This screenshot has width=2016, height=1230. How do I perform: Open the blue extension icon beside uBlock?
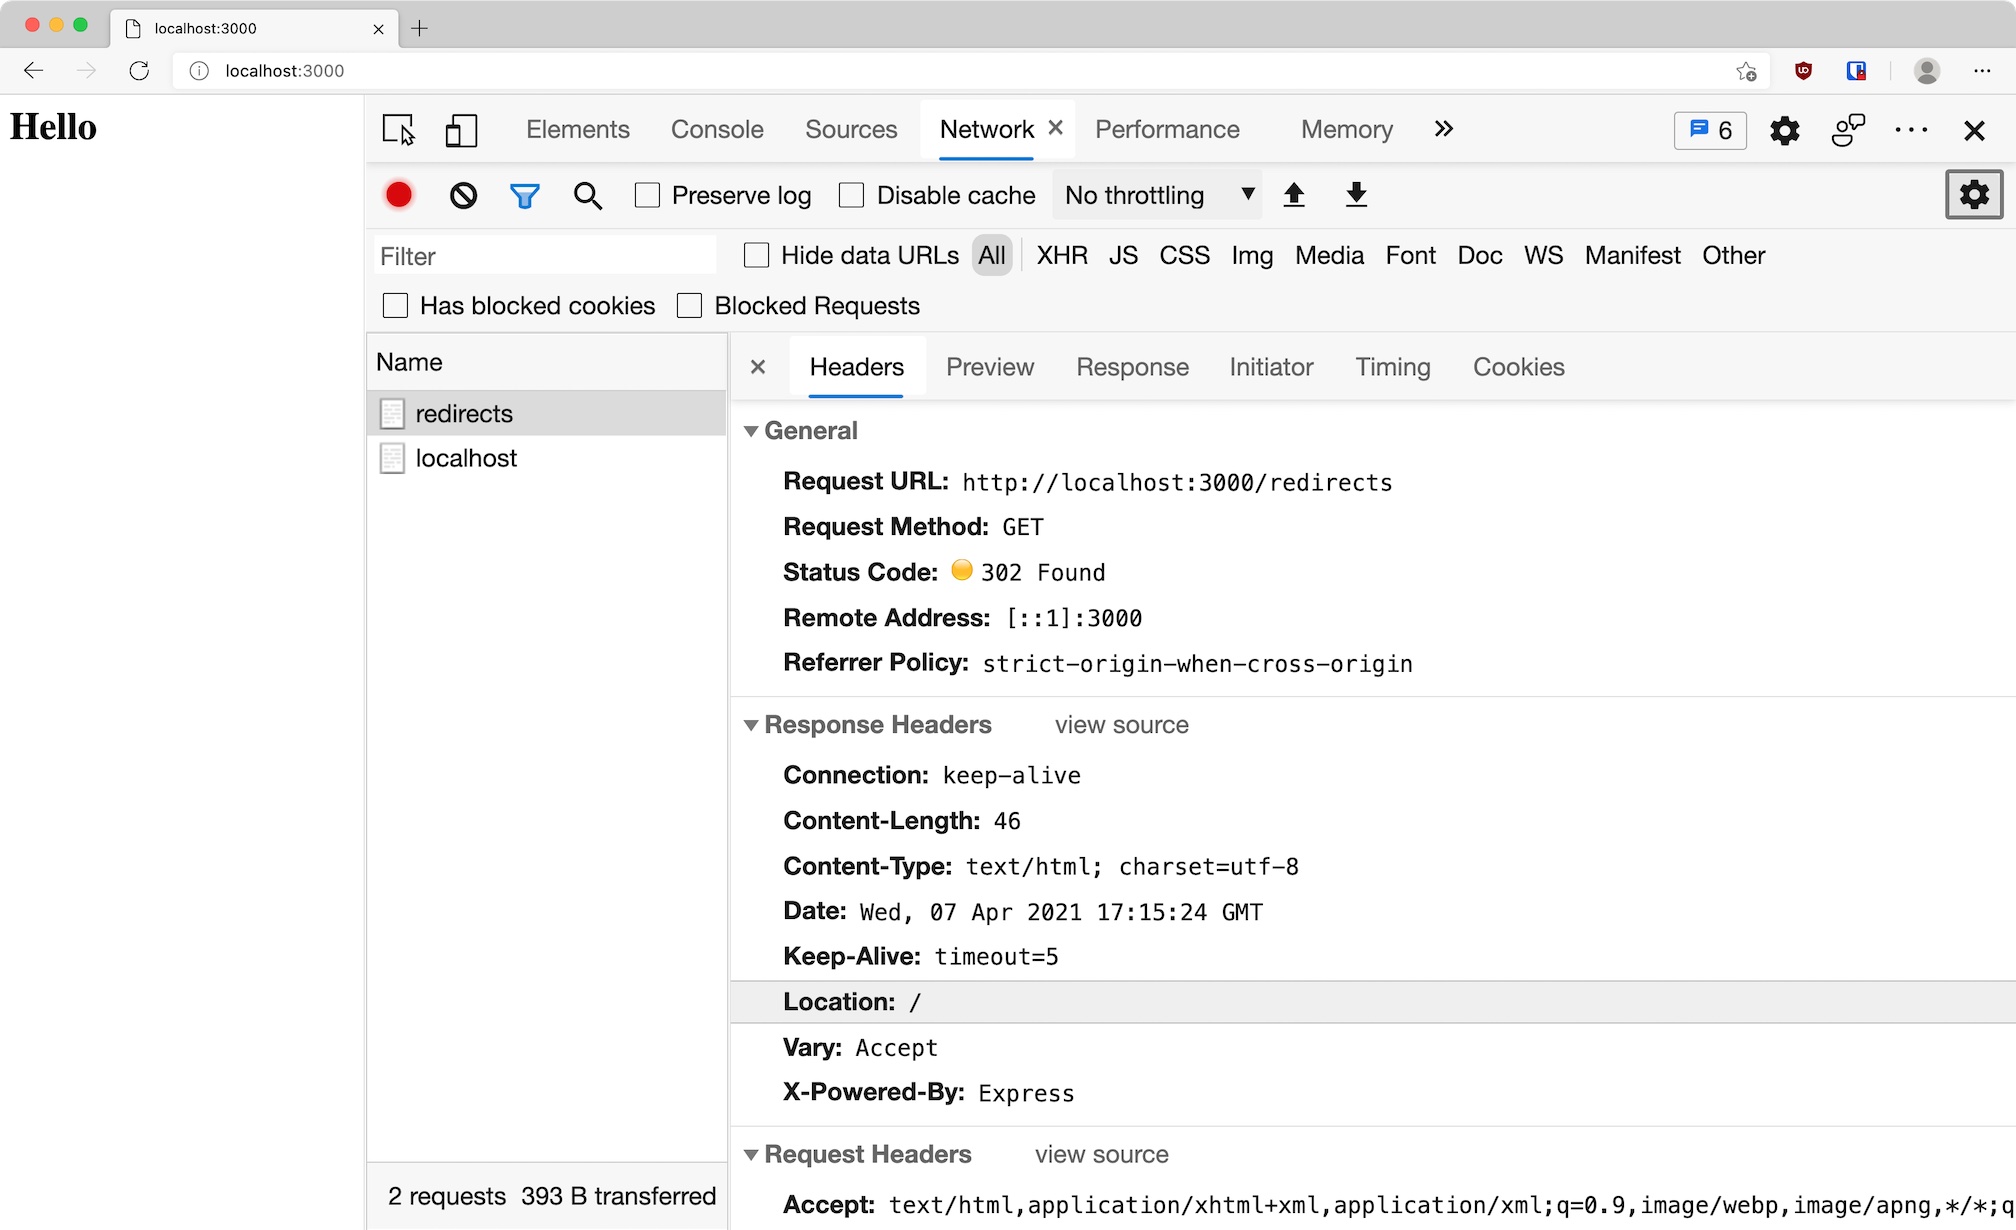[x=1857, y=70]
